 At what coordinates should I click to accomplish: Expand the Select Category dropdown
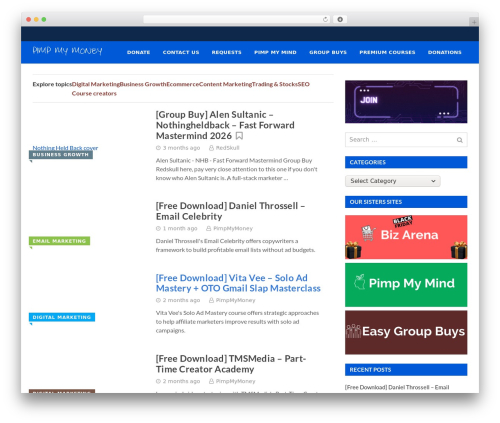(x=393, y=181)
